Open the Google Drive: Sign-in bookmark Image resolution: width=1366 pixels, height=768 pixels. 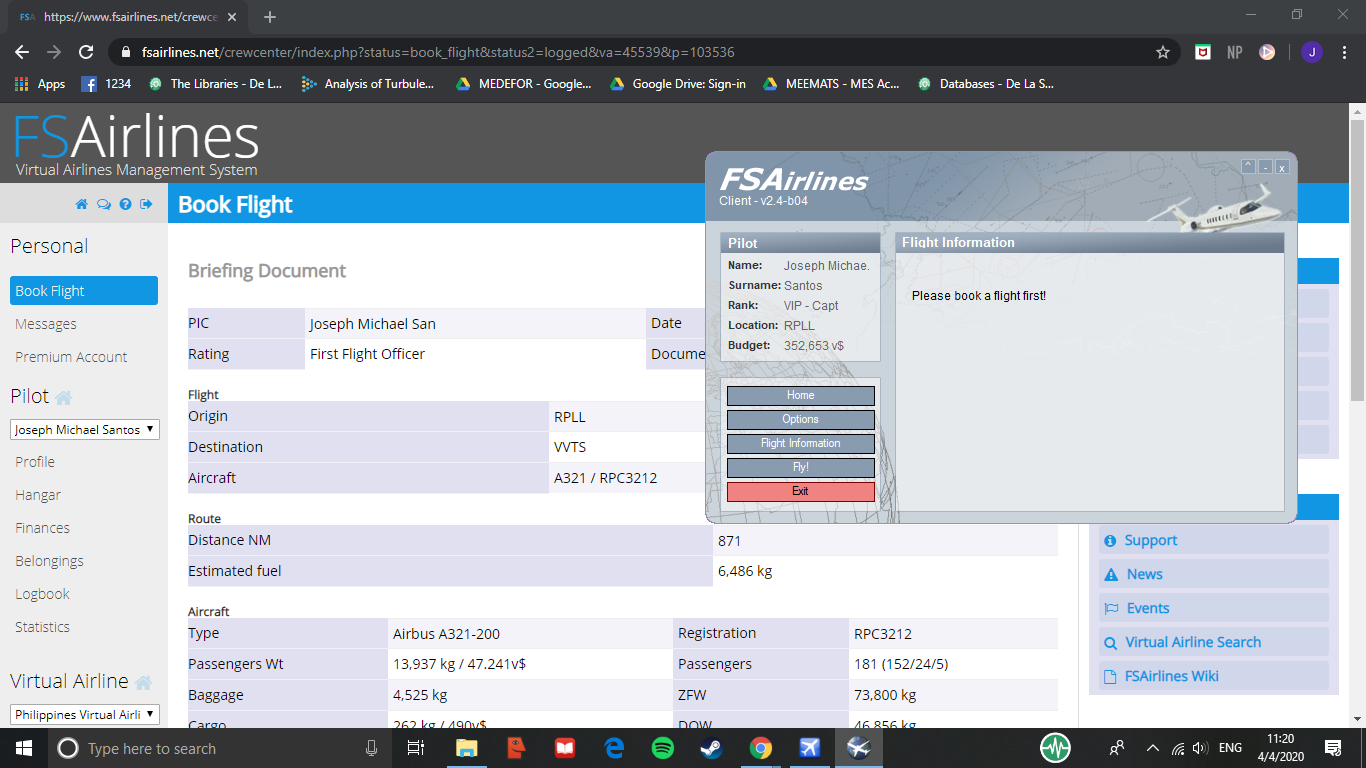[x=678, y=84]
